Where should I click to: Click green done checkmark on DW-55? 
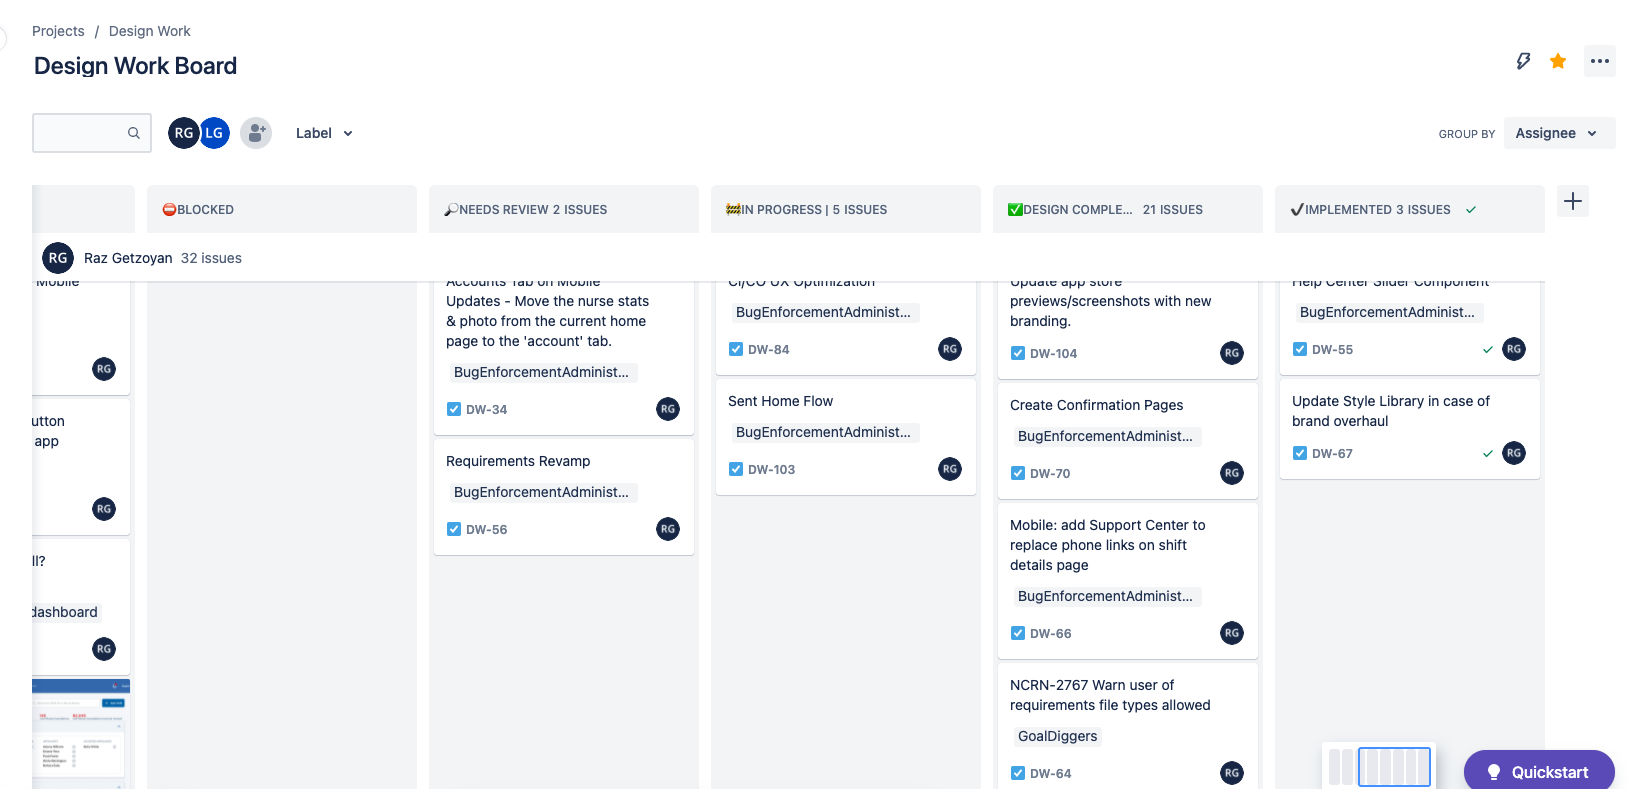pyautogui.click(x=1488, y=350)
